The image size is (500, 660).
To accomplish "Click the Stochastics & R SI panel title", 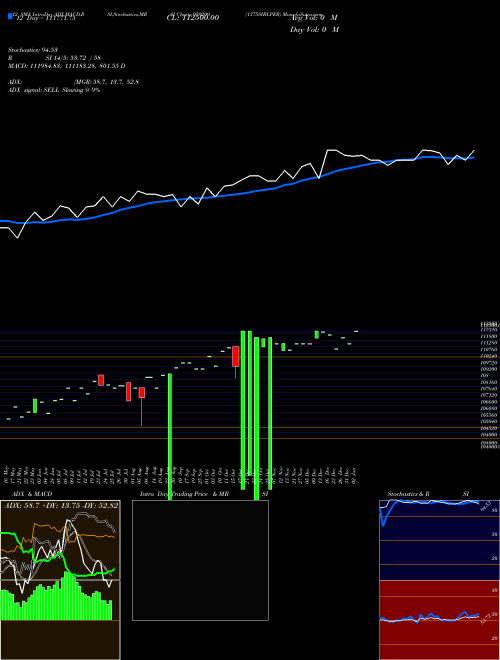I will [x=428, y=494].
